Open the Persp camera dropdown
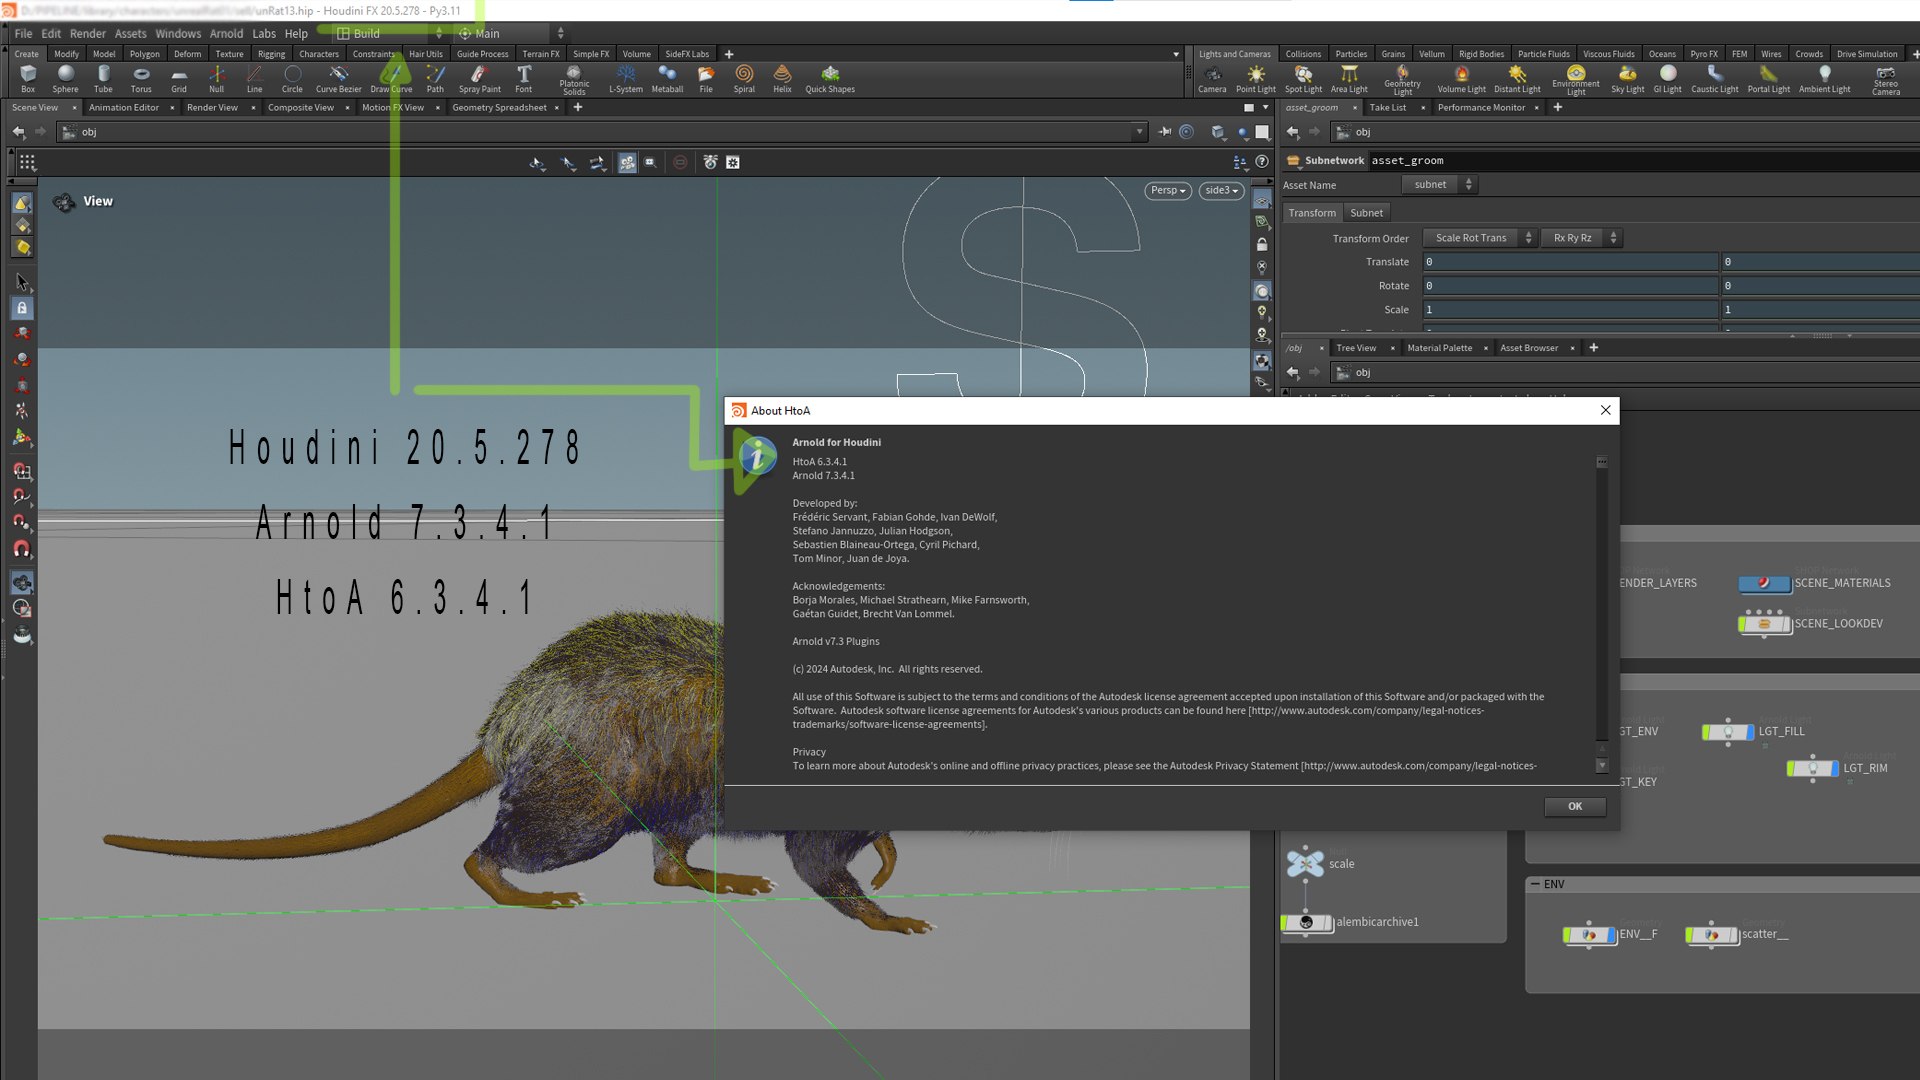This screenshot has width=1920, height=1080. point(1168,190)
